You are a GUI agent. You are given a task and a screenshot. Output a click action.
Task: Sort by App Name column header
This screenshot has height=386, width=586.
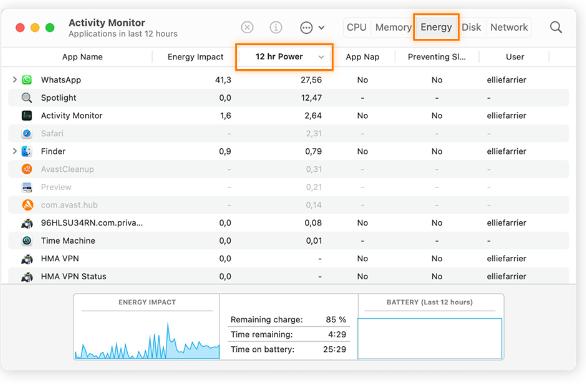(x=82, y=57)
